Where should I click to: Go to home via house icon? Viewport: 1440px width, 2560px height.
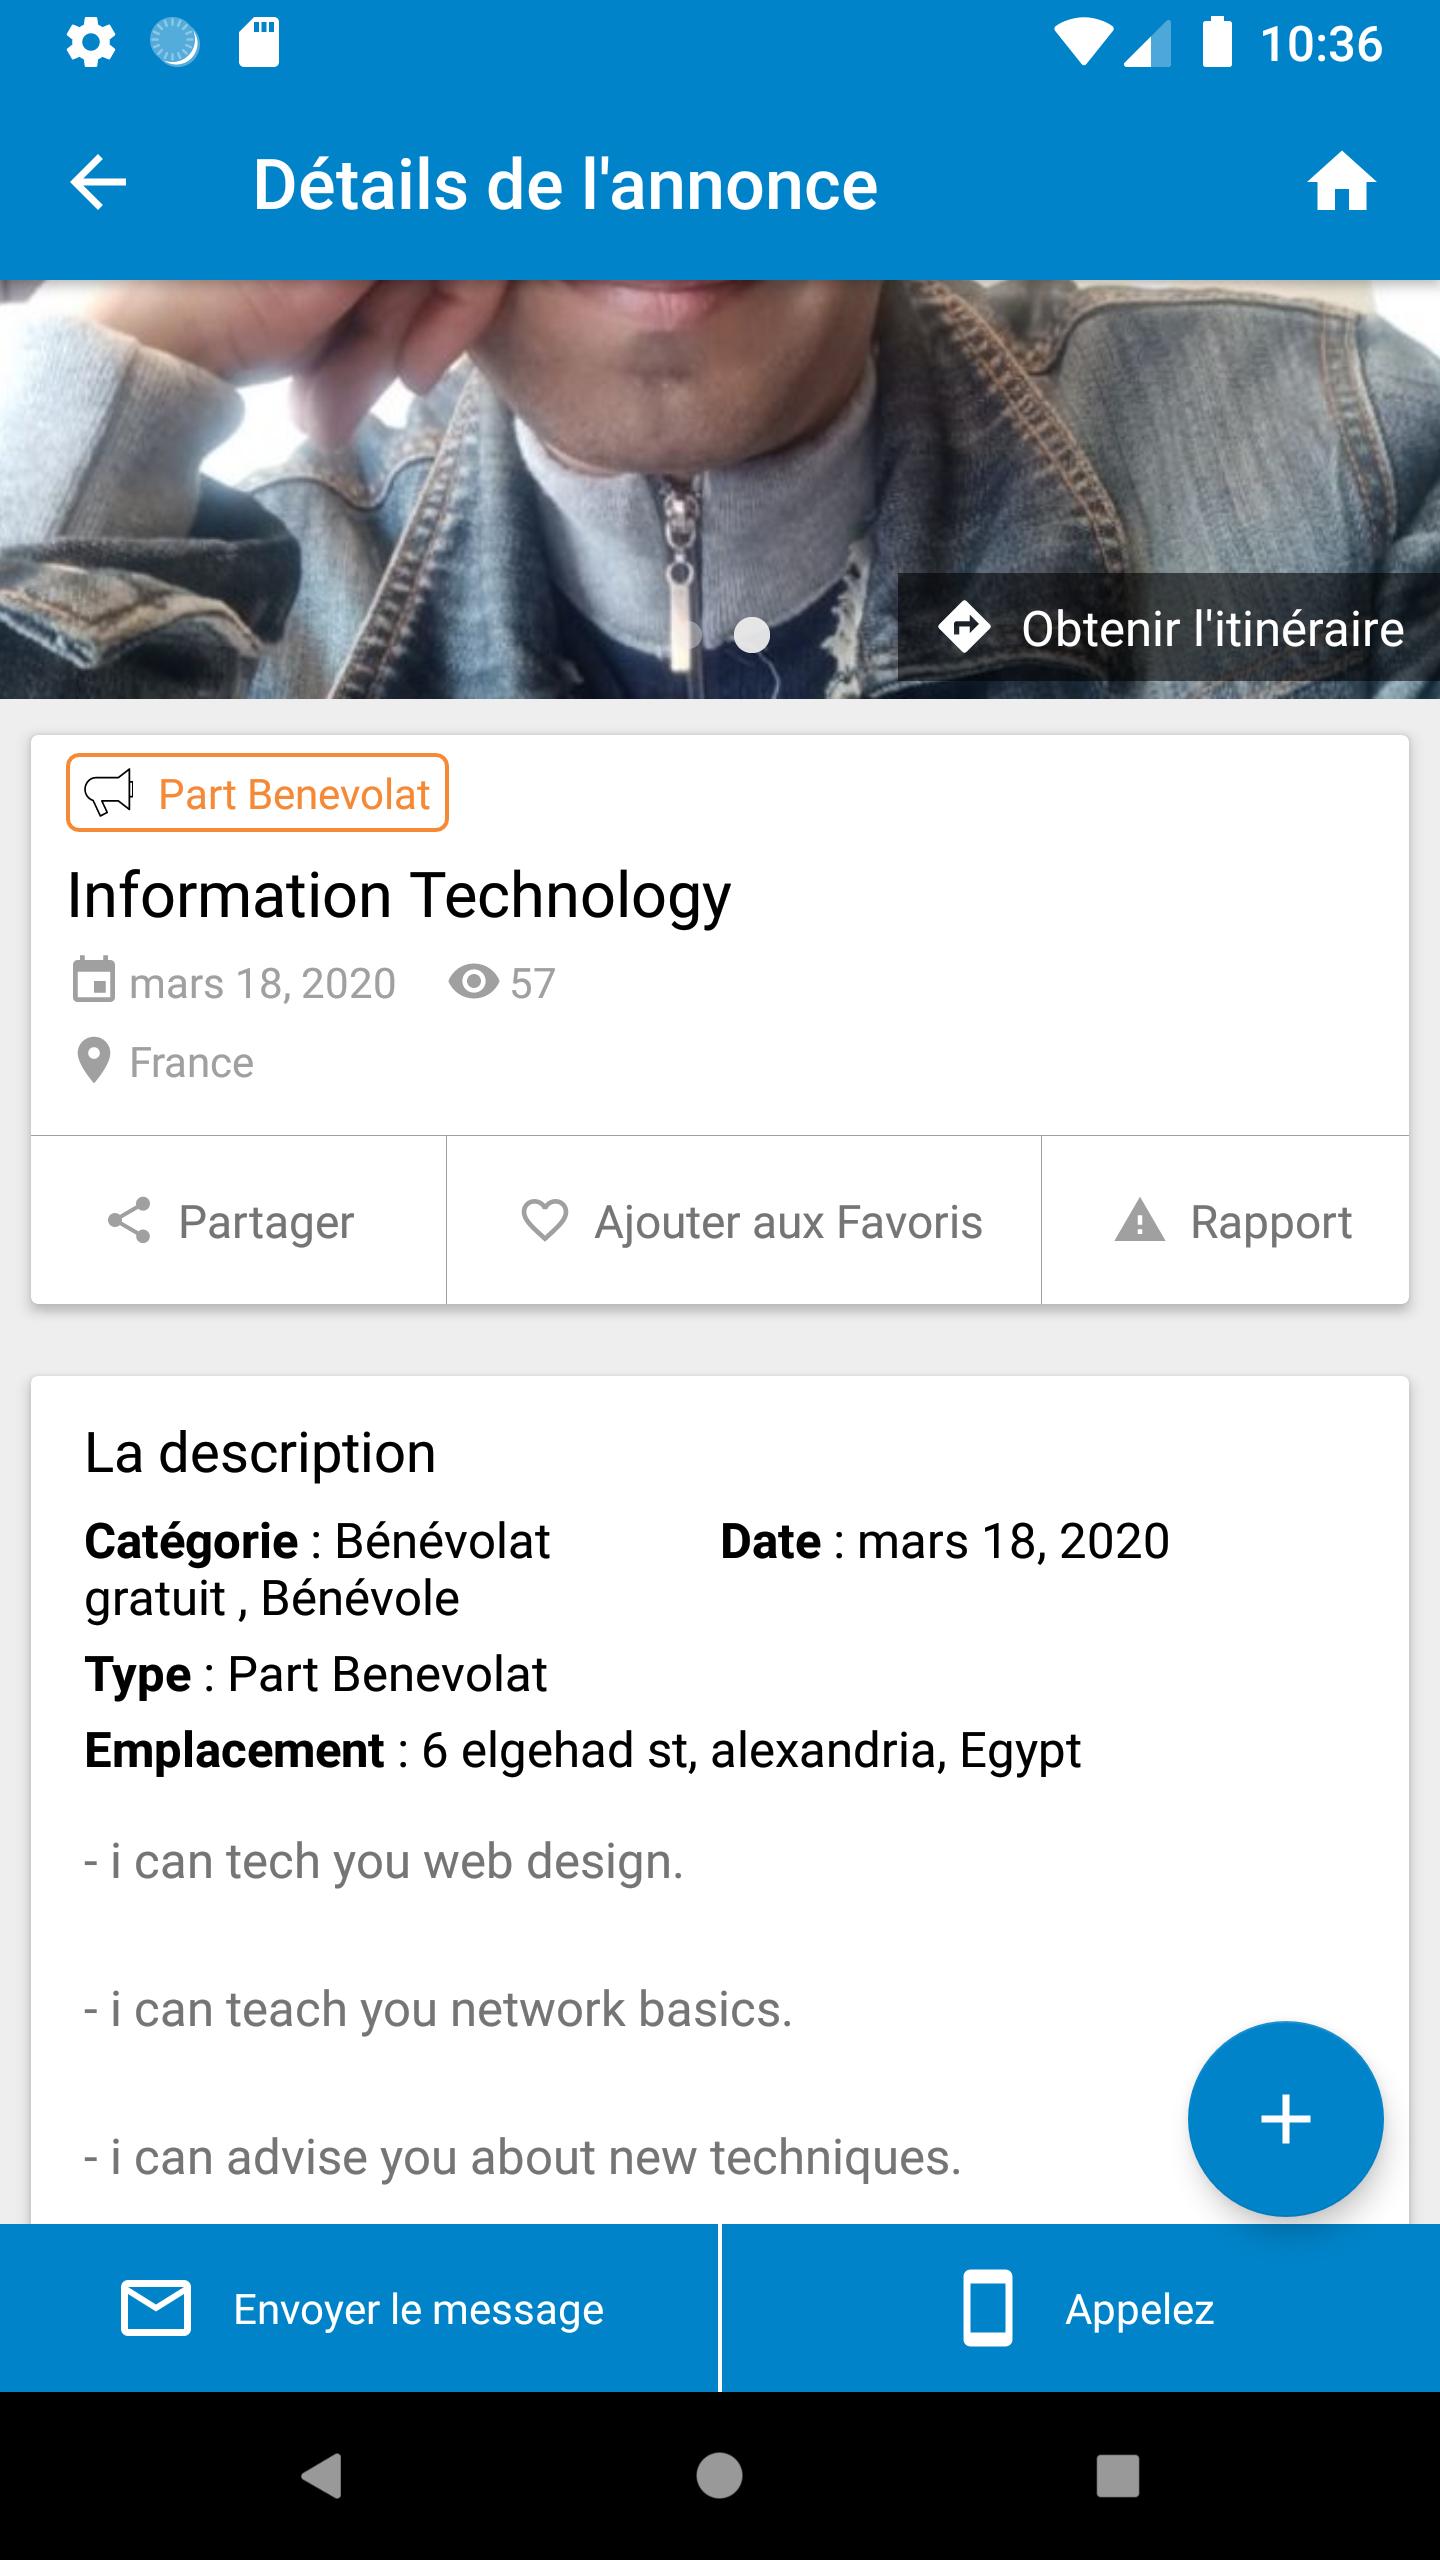(1341, 183)
